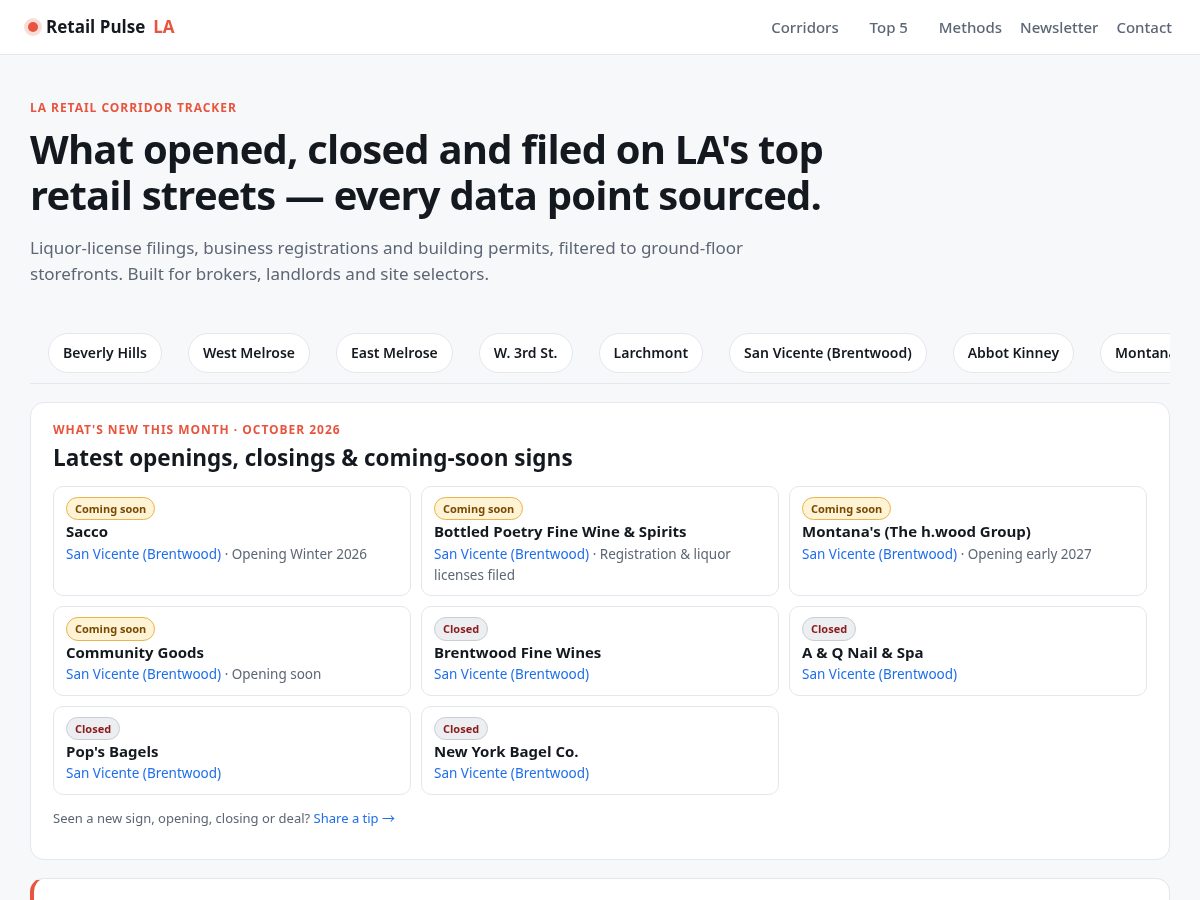Viewport: 1200px width, 900px height.
Task: Click the Retail Pulse LA logo
Action: 100,27
